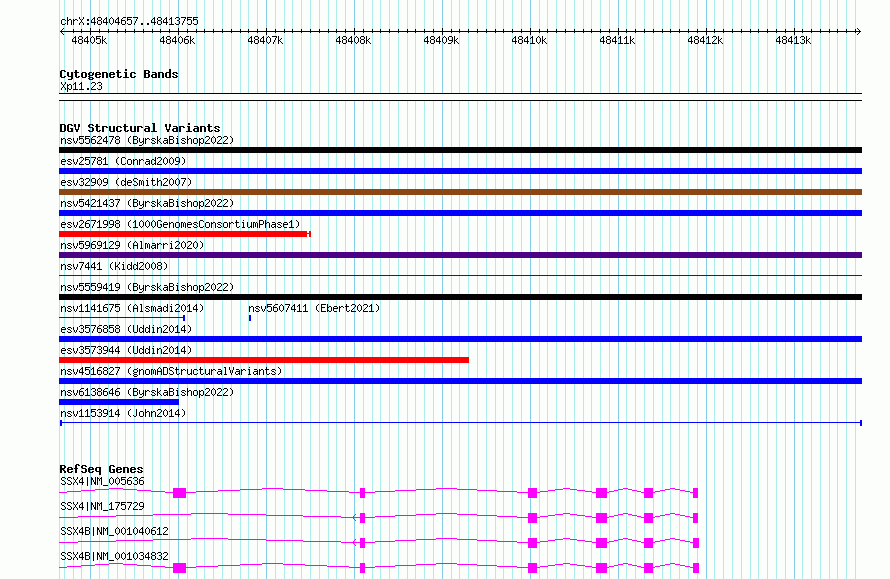Select the Cytogenetic Bands track title
Image resolution: width=890 pixels, height=579 pixels.
click(119, 74)
